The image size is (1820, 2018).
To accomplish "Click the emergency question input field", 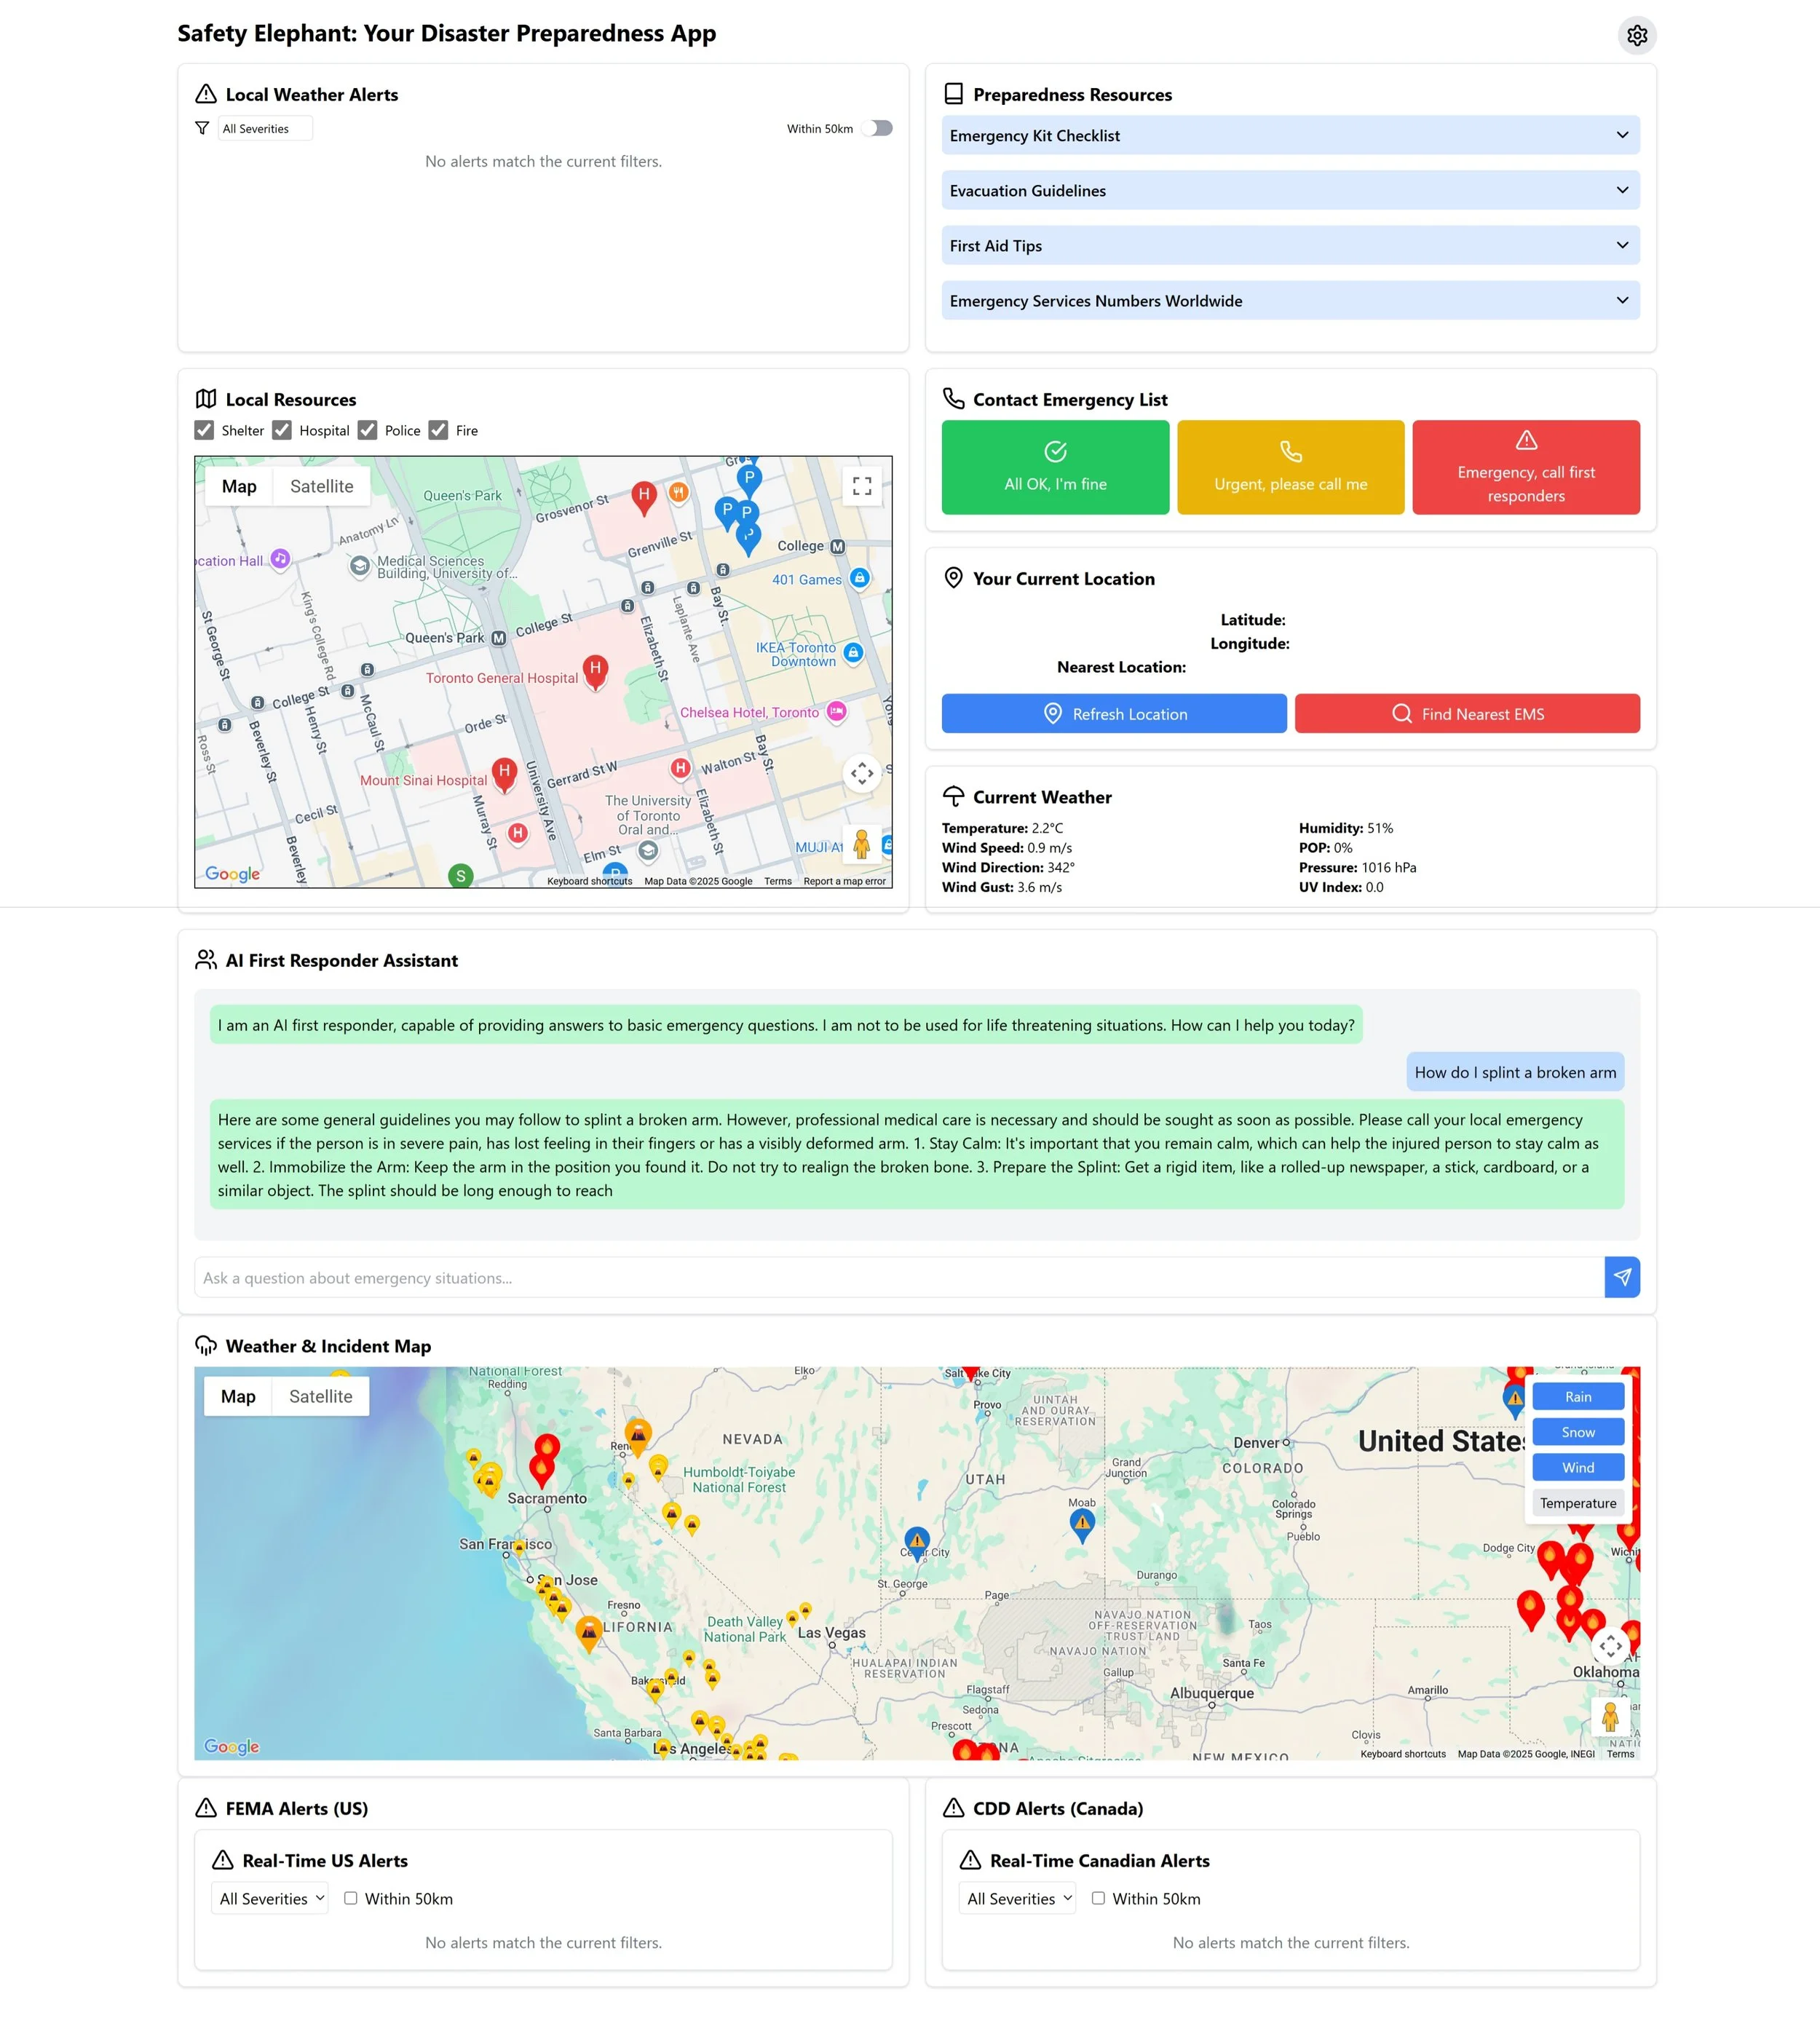I will pyautogui.click(x=898, y=1277).
